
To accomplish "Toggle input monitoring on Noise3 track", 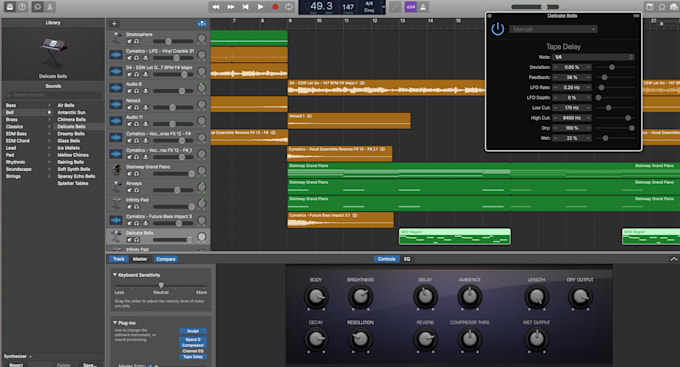I will click(145, 107).
